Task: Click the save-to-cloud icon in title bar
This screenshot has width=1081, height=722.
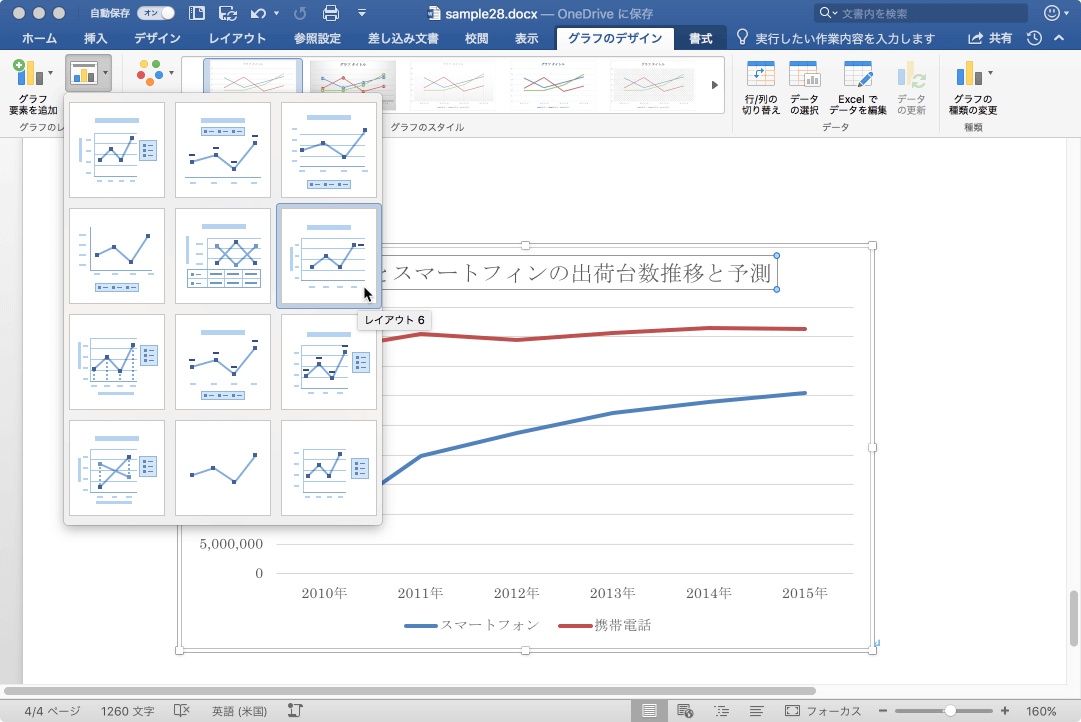Action: pos(228,13)
